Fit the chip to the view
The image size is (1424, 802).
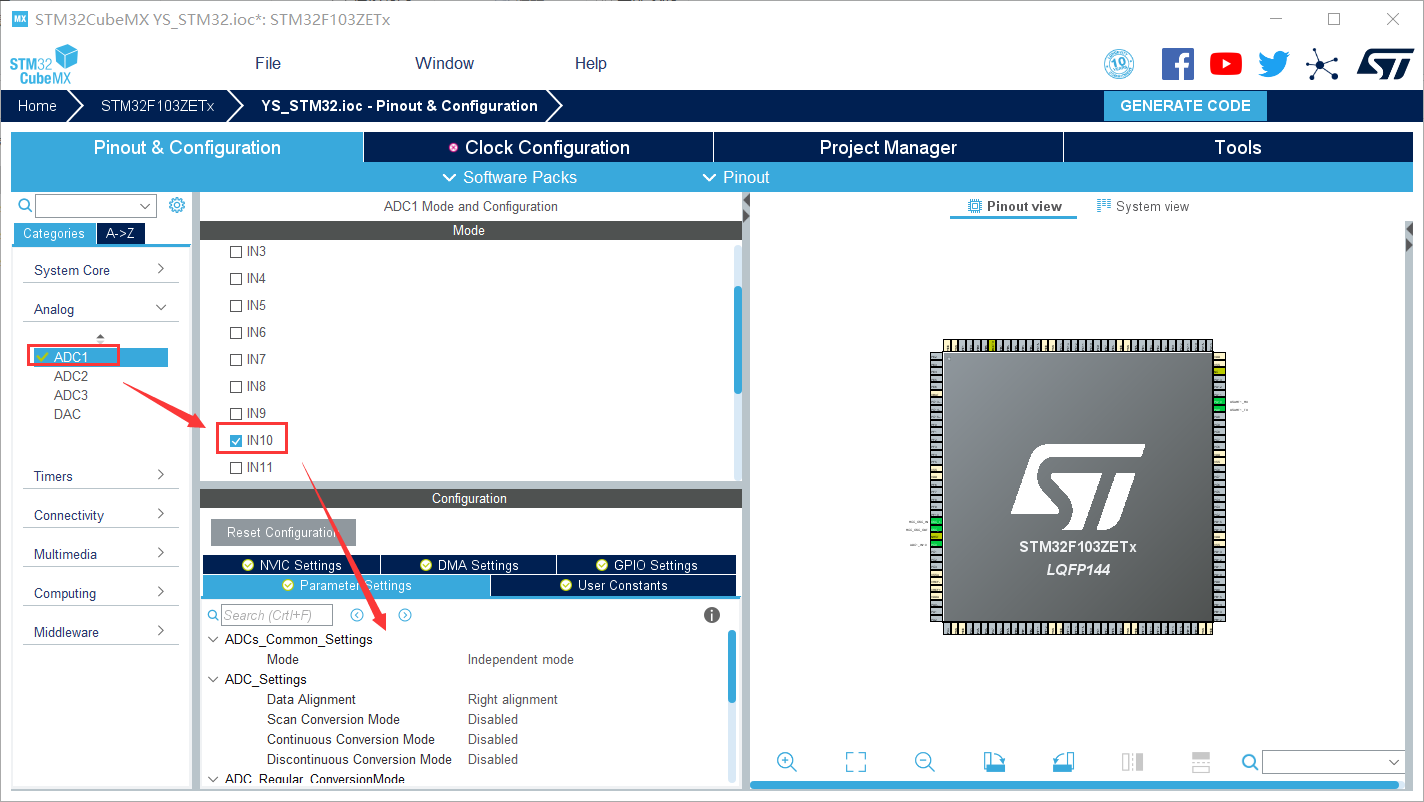click(856, 762)
